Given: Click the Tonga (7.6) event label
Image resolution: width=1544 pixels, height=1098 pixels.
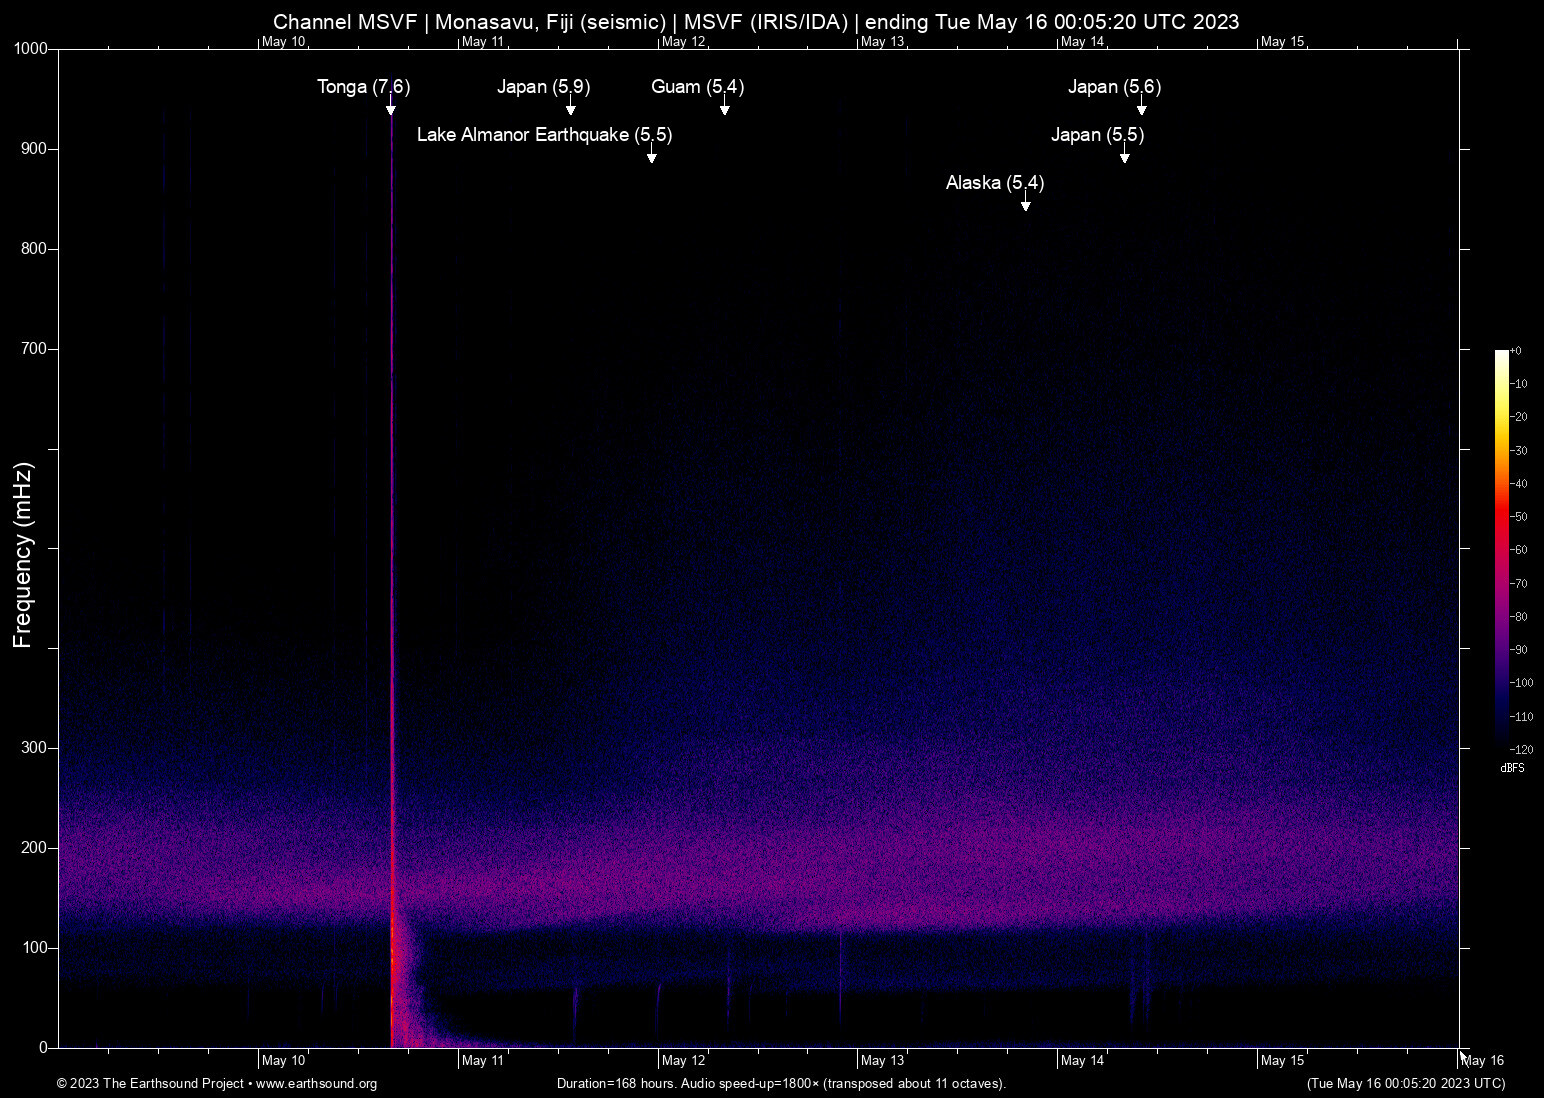Looking at the screenshot, I should coord(364,87).
